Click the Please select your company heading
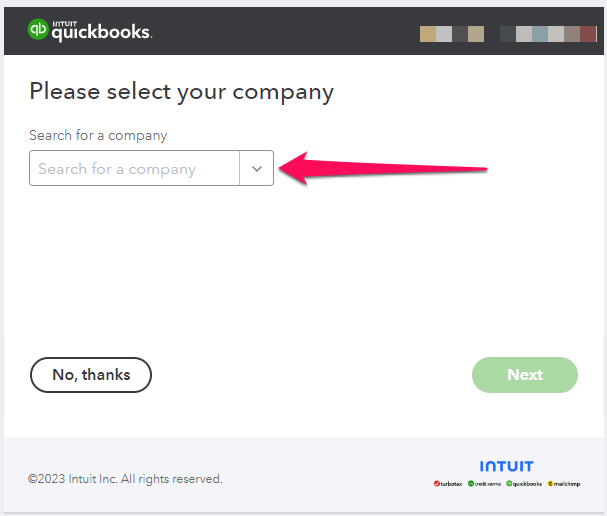This screenshot has height=516, width=607. pos(182,92)
